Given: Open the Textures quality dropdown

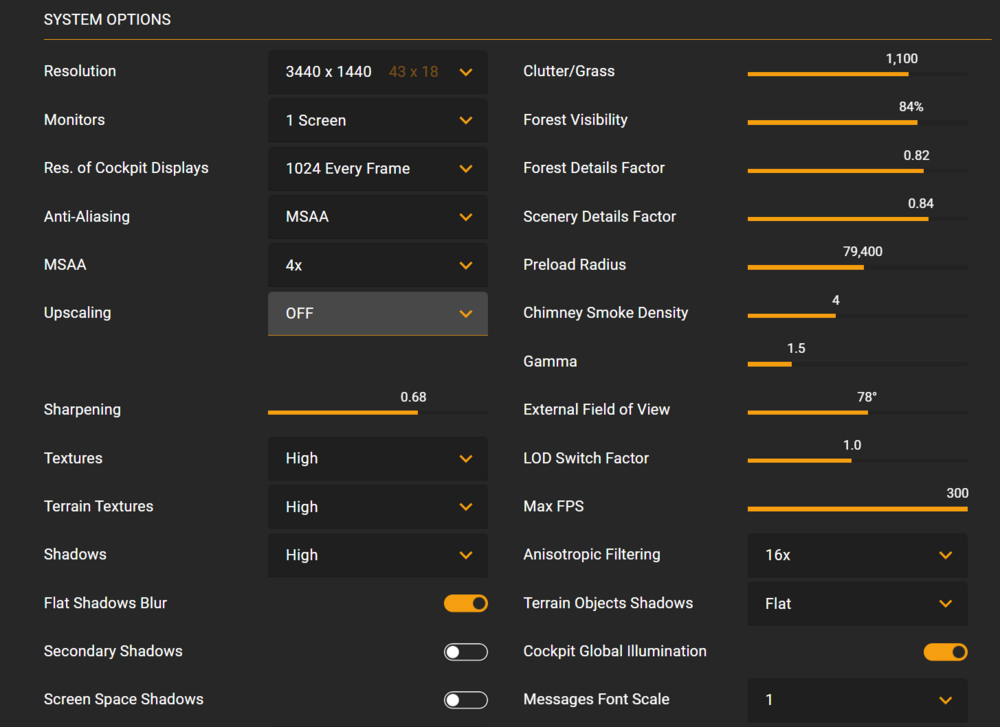Looking at the screenshot, I should coord(377,458).
